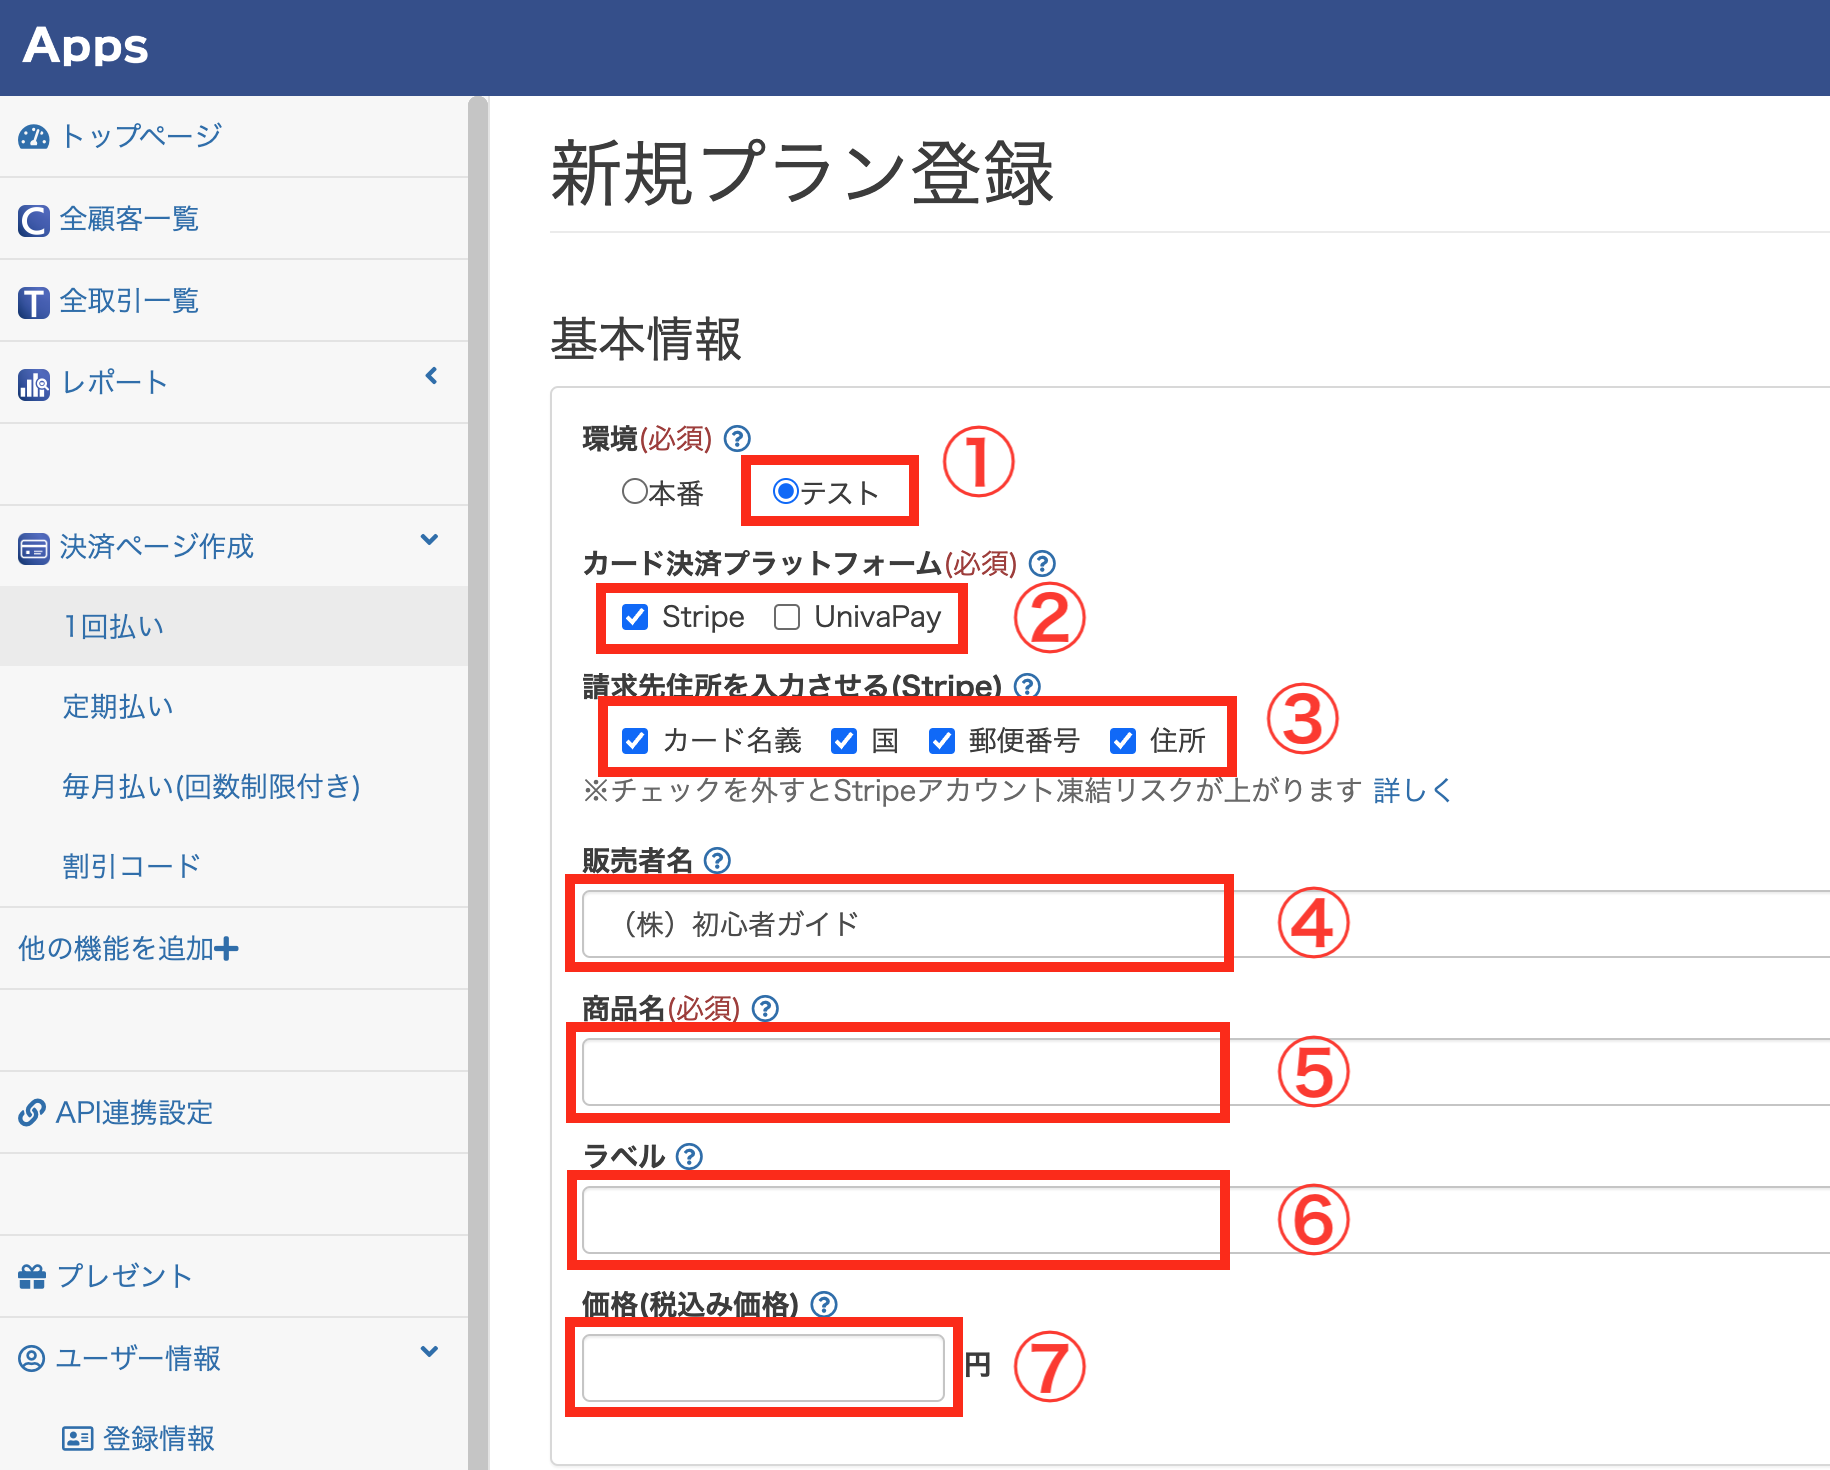
Task: Click the help icon next to 商品名
Action: (x=765, y=1008)
